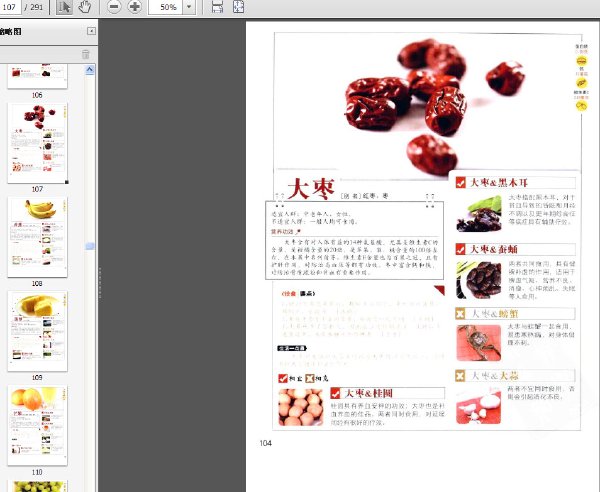
Task: Click the thumbnail panel scrollbar handle
Action: (90, 246)
